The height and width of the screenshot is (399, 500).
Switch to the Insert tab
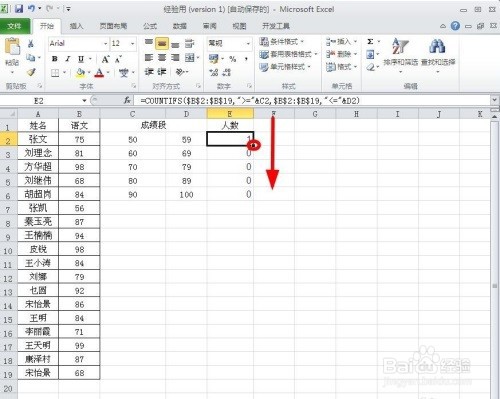pyautogui.click(x=76, y=26)
